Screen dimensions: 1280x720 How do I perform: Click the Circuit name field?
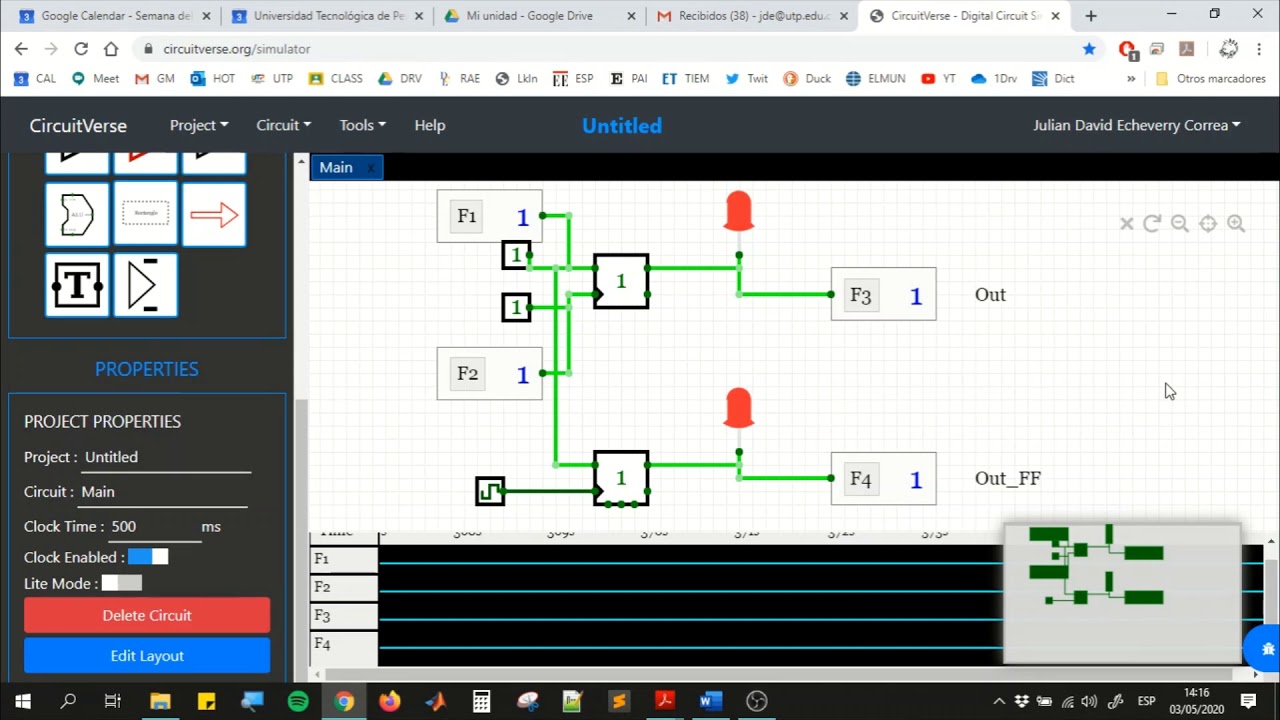tap(162, 492)
